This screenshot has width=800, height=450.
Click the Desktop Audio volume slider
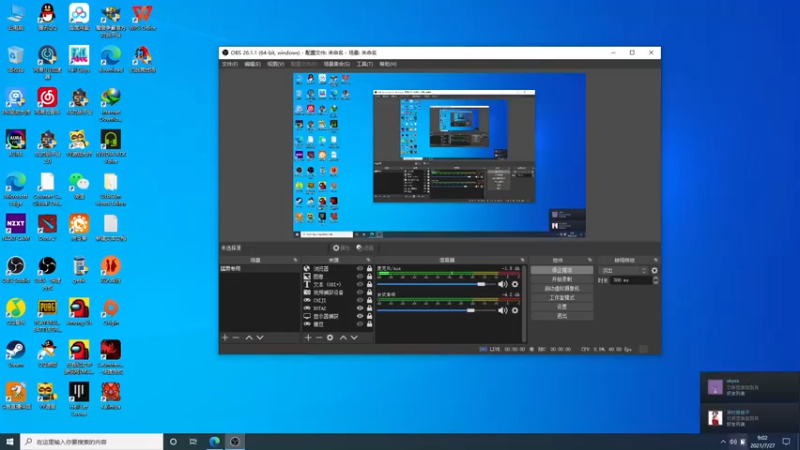pos(435,310)
